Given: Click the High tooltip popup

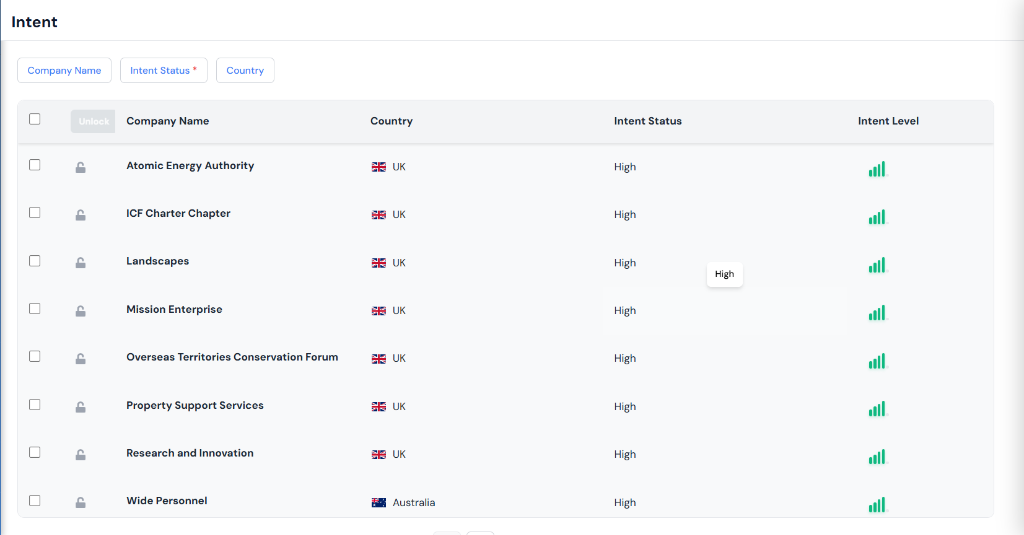Looking at the screenshot, I should [724, 274].
